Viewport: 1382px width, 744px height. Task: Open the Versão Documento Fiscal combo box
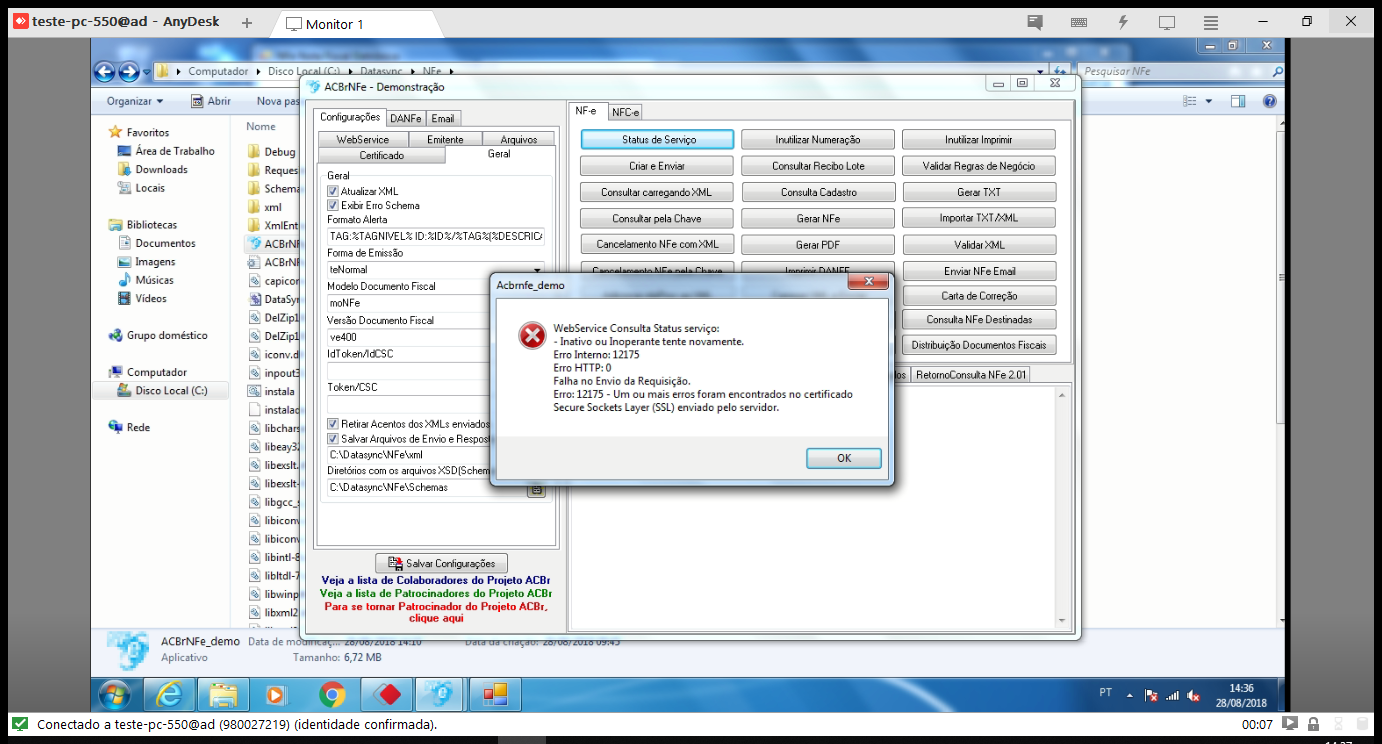[436, 337]
